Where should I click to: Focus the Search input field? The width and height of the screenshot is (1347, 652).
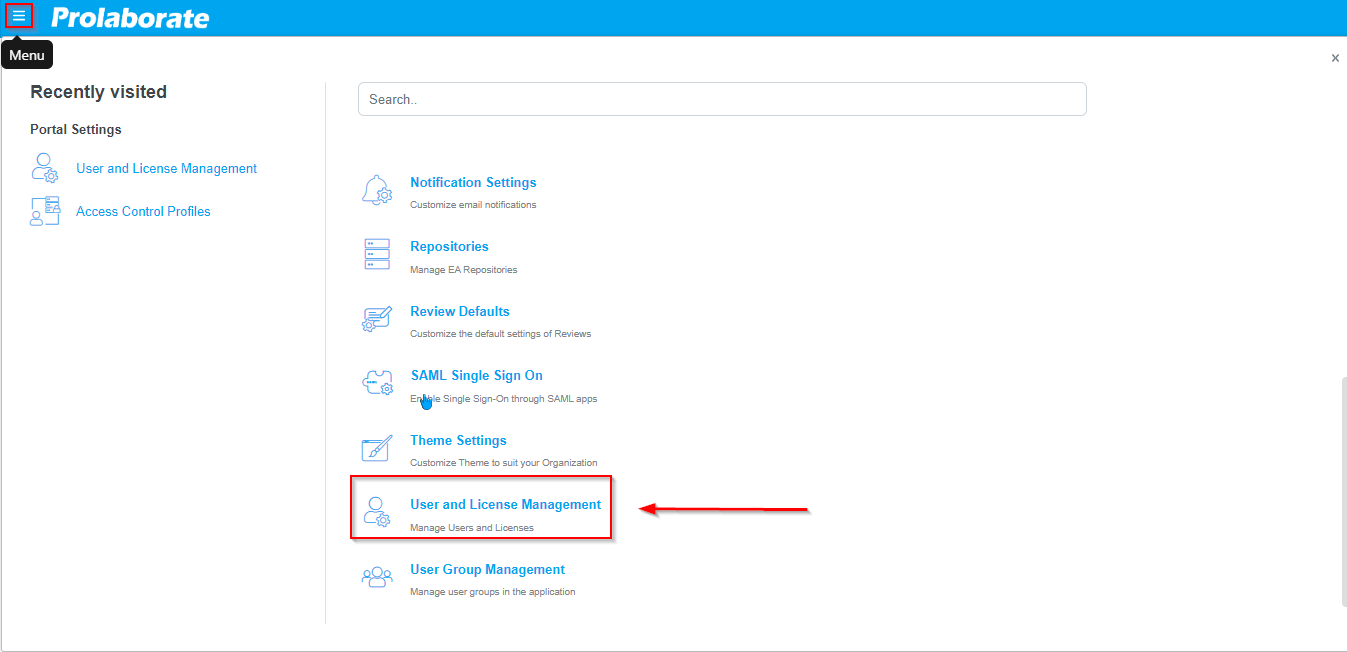tap(722, 99)
